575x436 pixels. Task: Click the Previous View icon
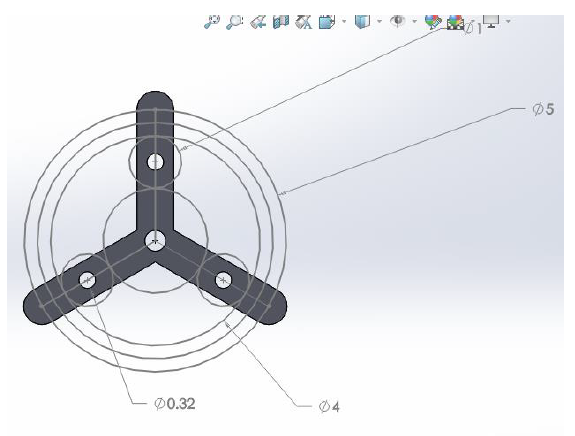[258, 22]
